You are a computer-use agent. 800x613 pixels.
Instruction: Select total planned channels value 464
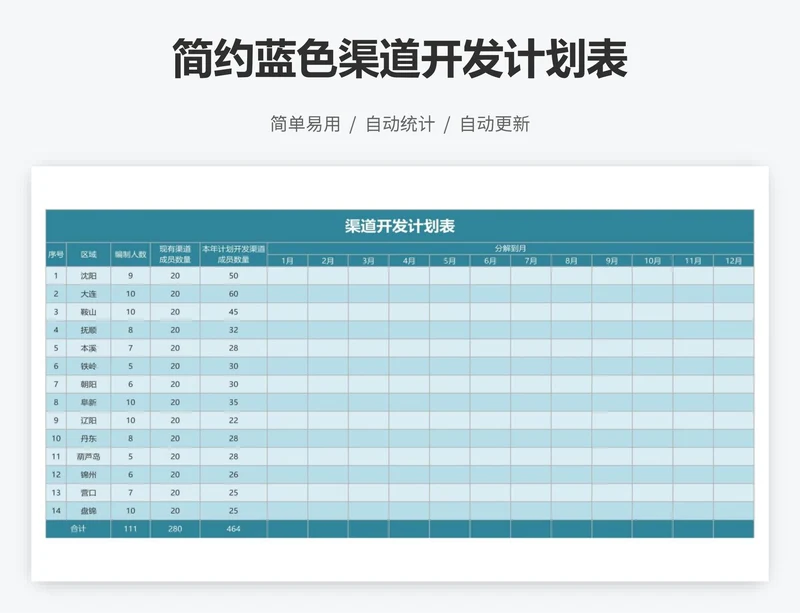click(x=233, y=529)
